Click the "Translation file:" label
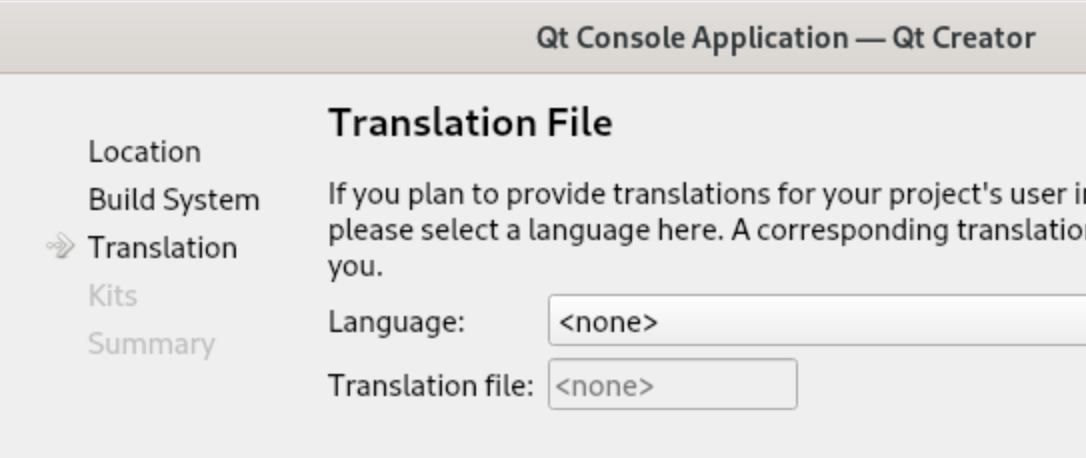Screen dimensions: 1086x458 [430, 385]
